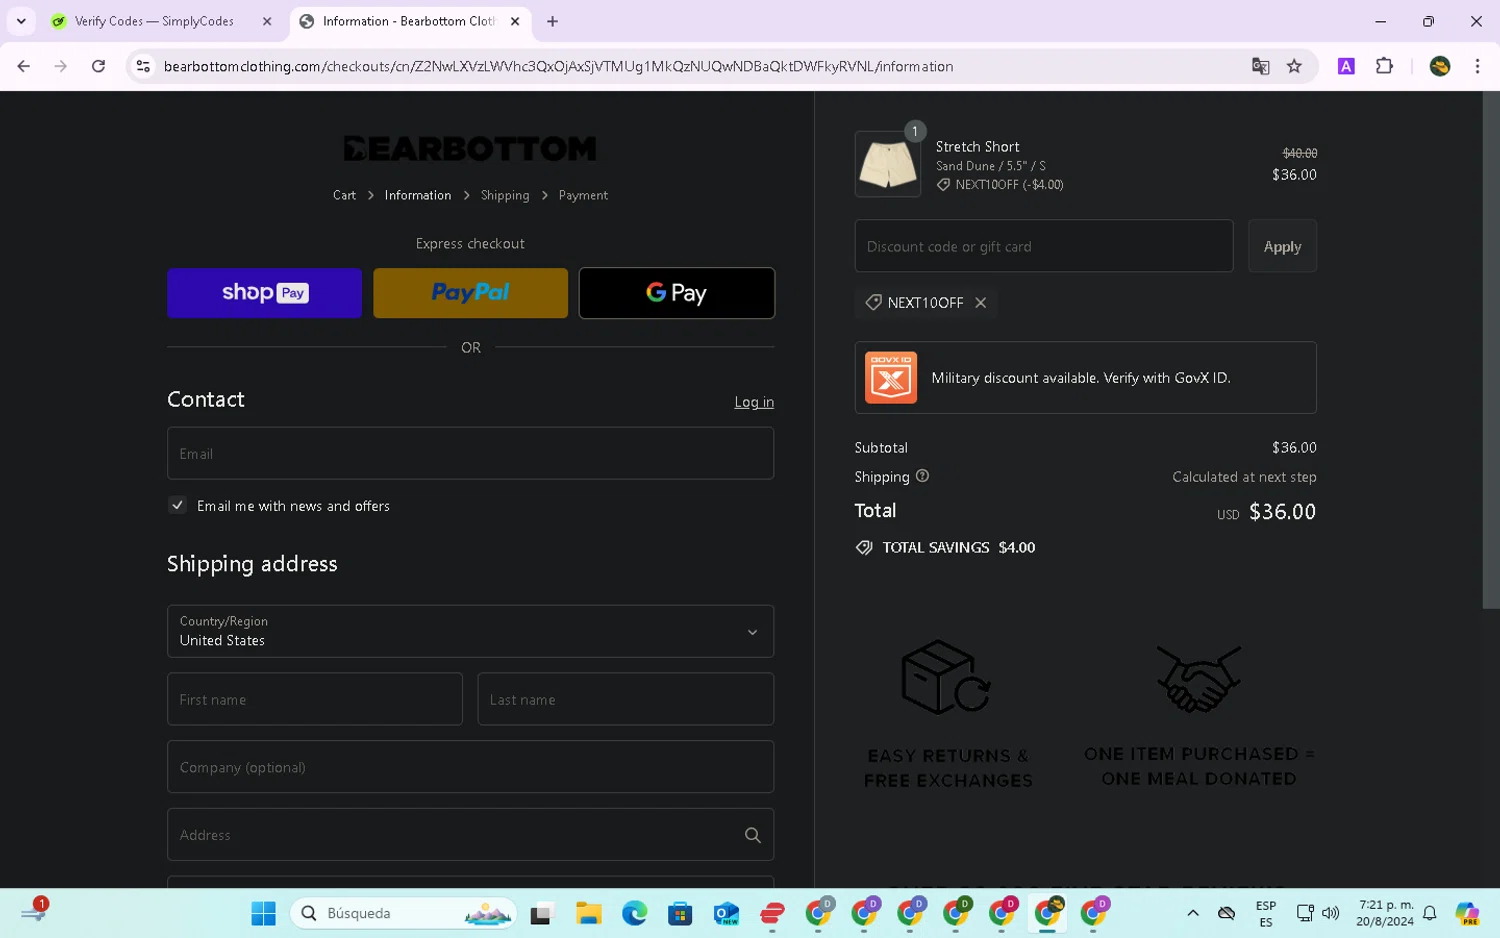Open Microsoft Store from taskbar

click(680, 913)
